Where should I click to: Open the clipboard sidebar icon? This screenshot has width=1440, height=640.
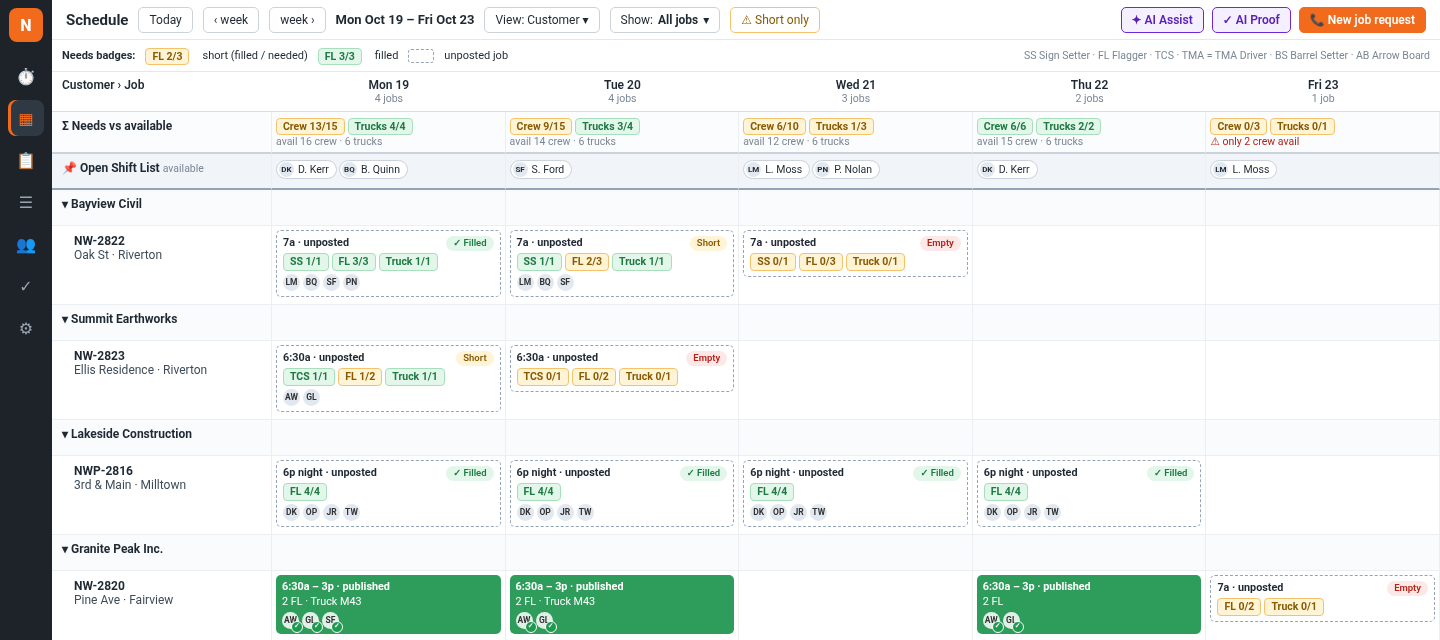pos(26,160)
